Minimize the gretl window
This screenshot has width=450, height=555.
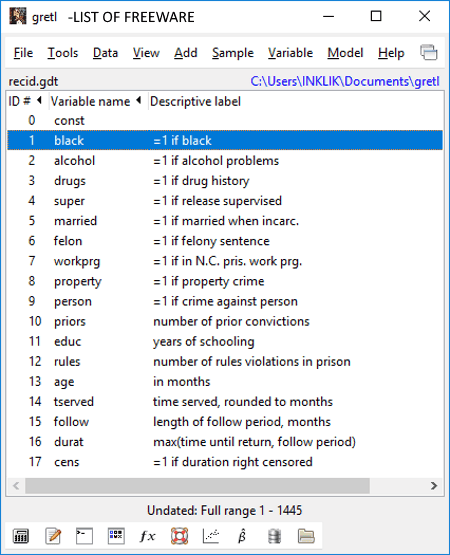click(x=328, y=16)
